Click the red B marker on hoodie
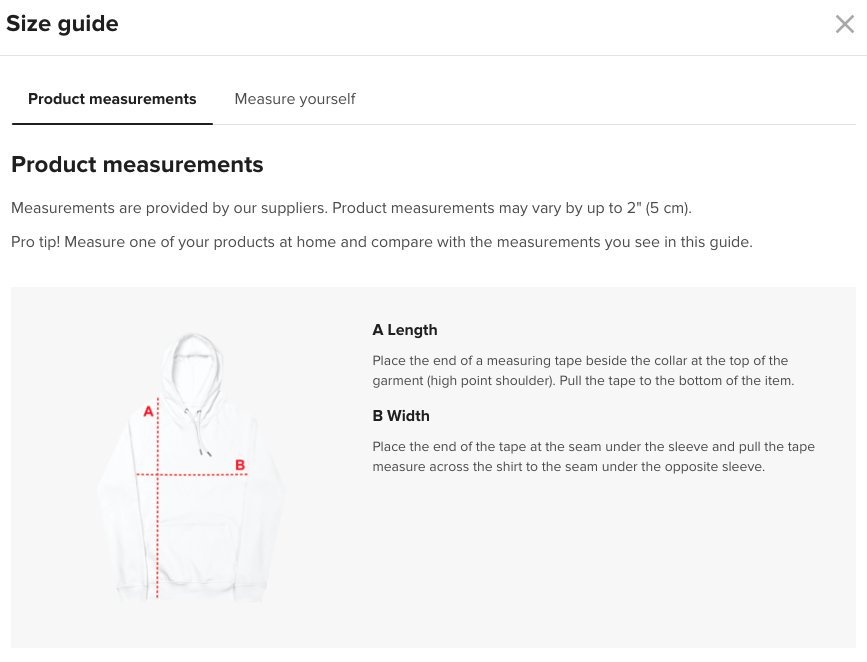This screenshot has width=867, height=662. pos(240,465)
